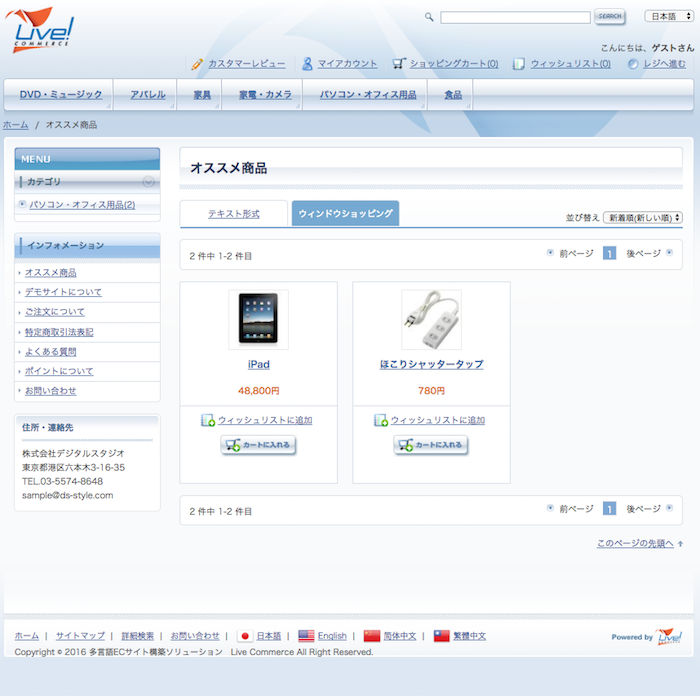This screenshot has height=700, width=700.
Task: Click the Taiwan flag icon for 繁體中文
Action: [441, 635]
